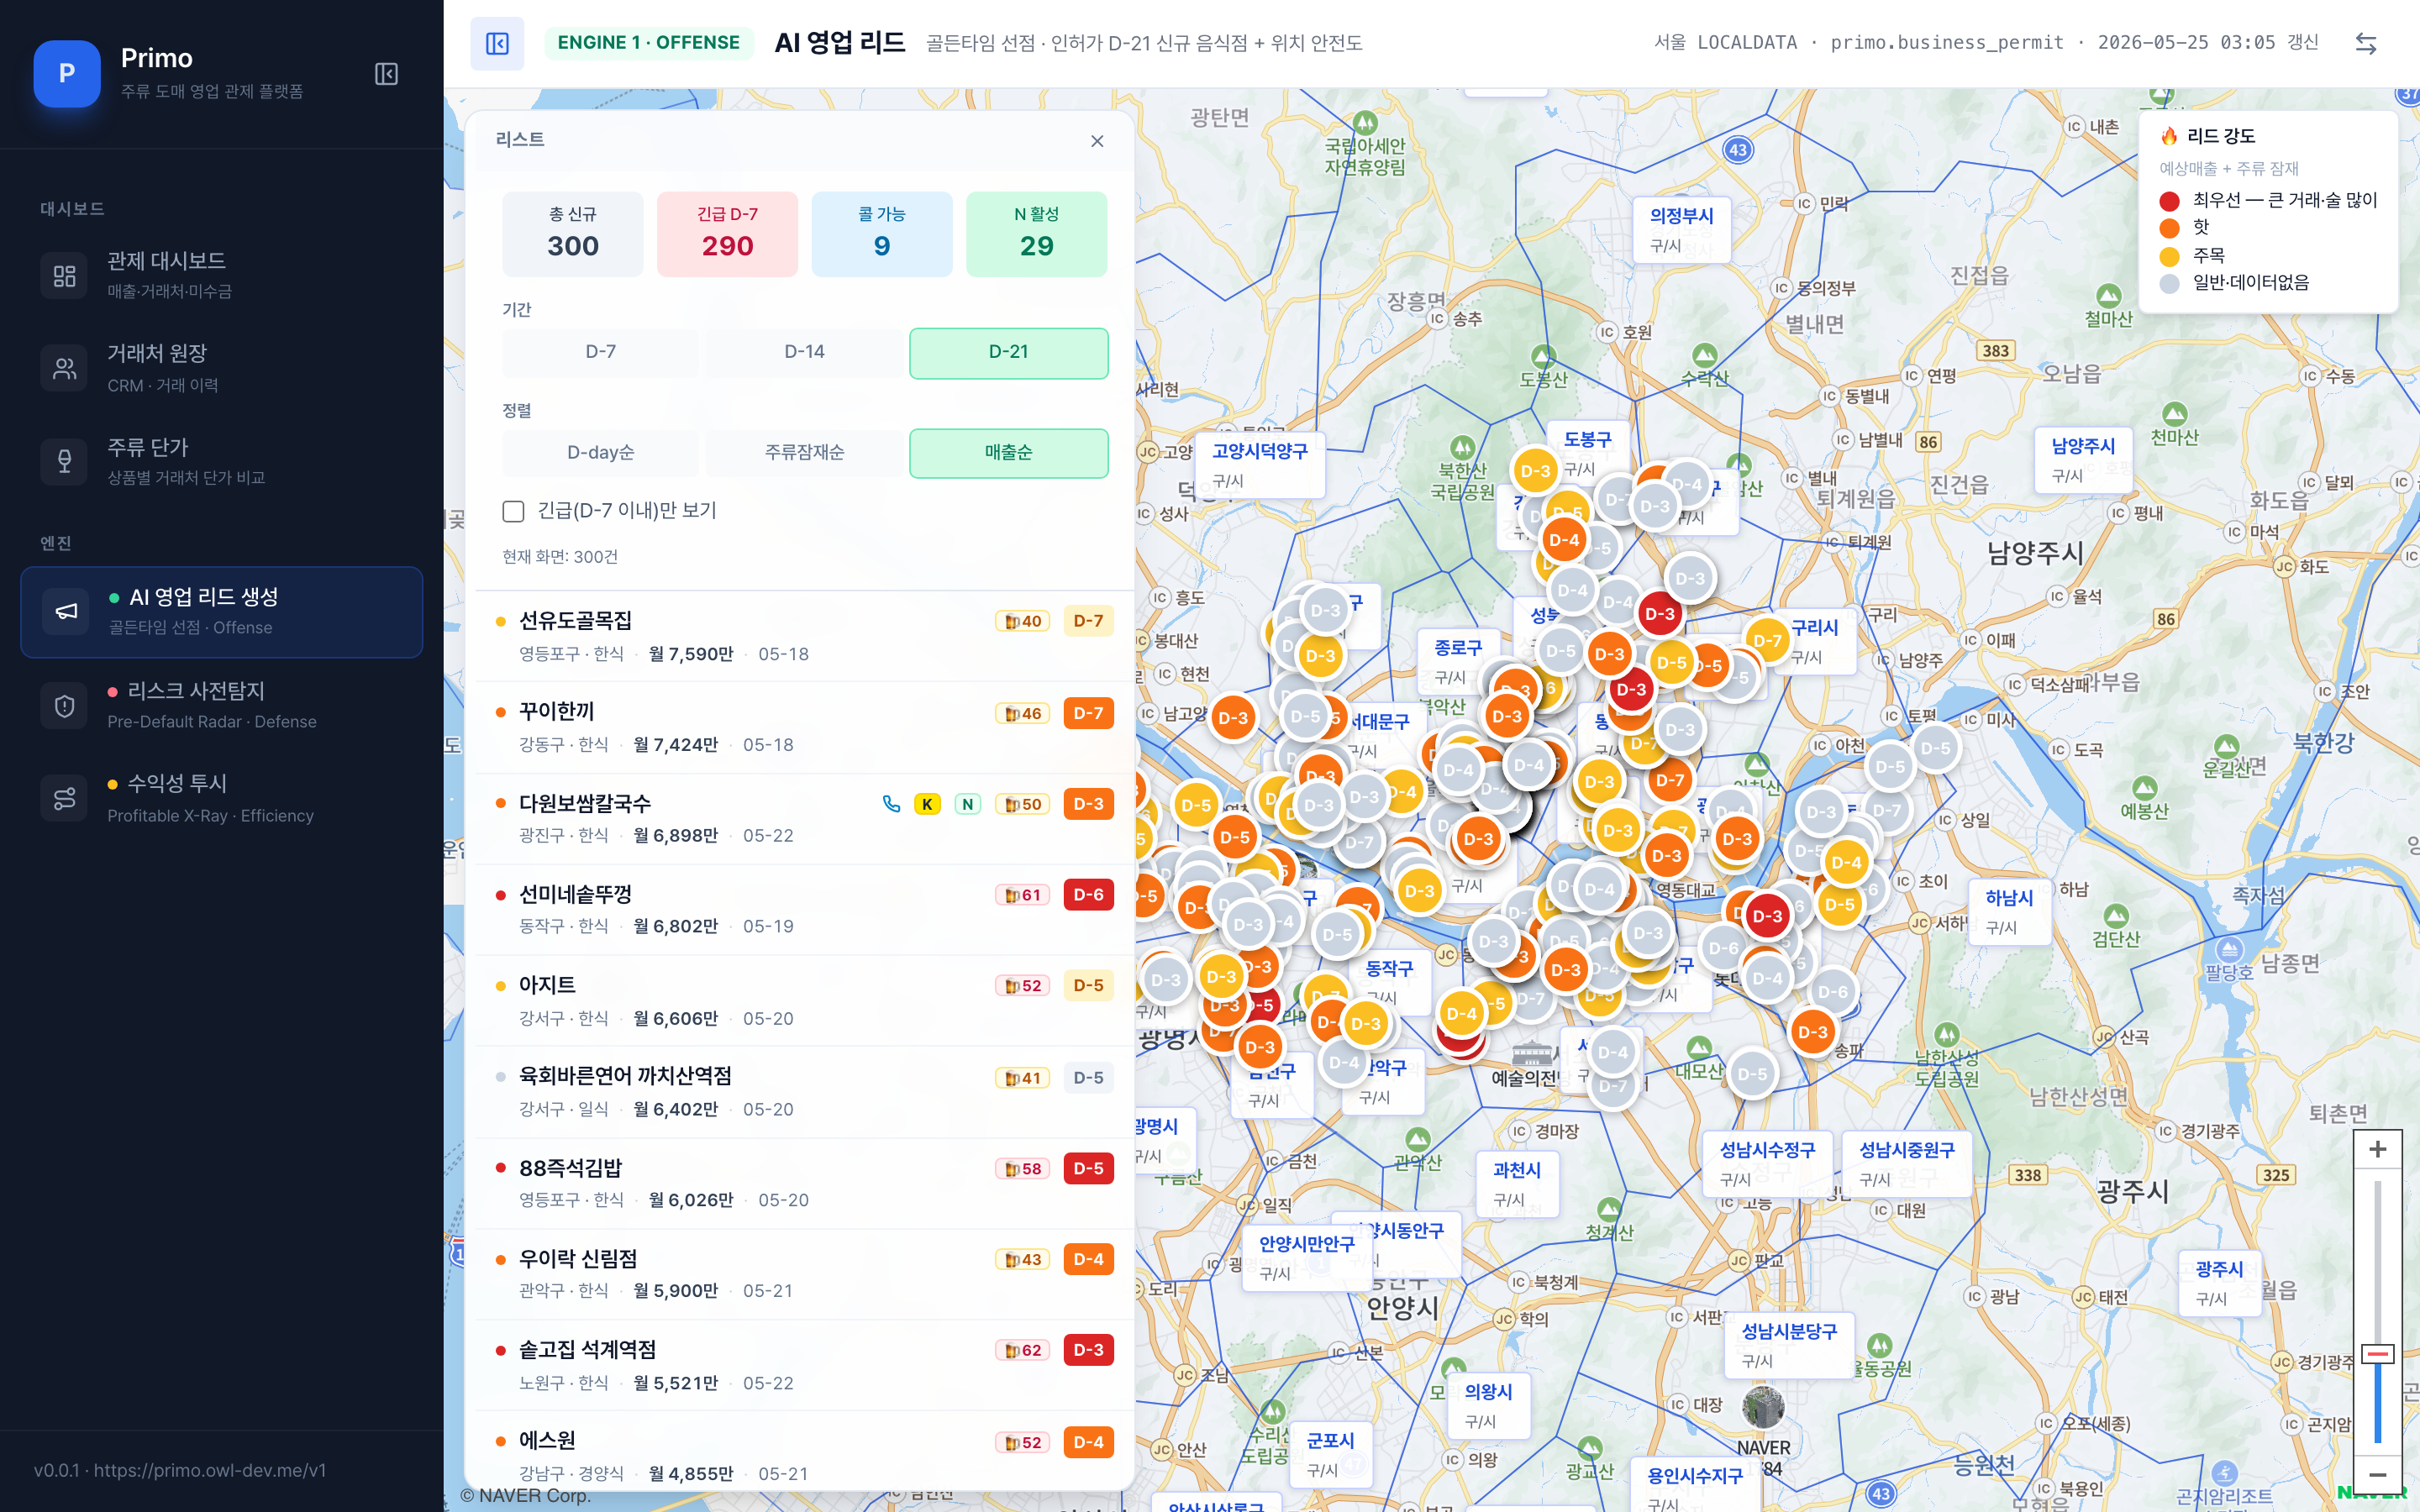Open the 육회바른연어 까치산역점 lead row
Screen dimensions: 2420x1512
804,1091
